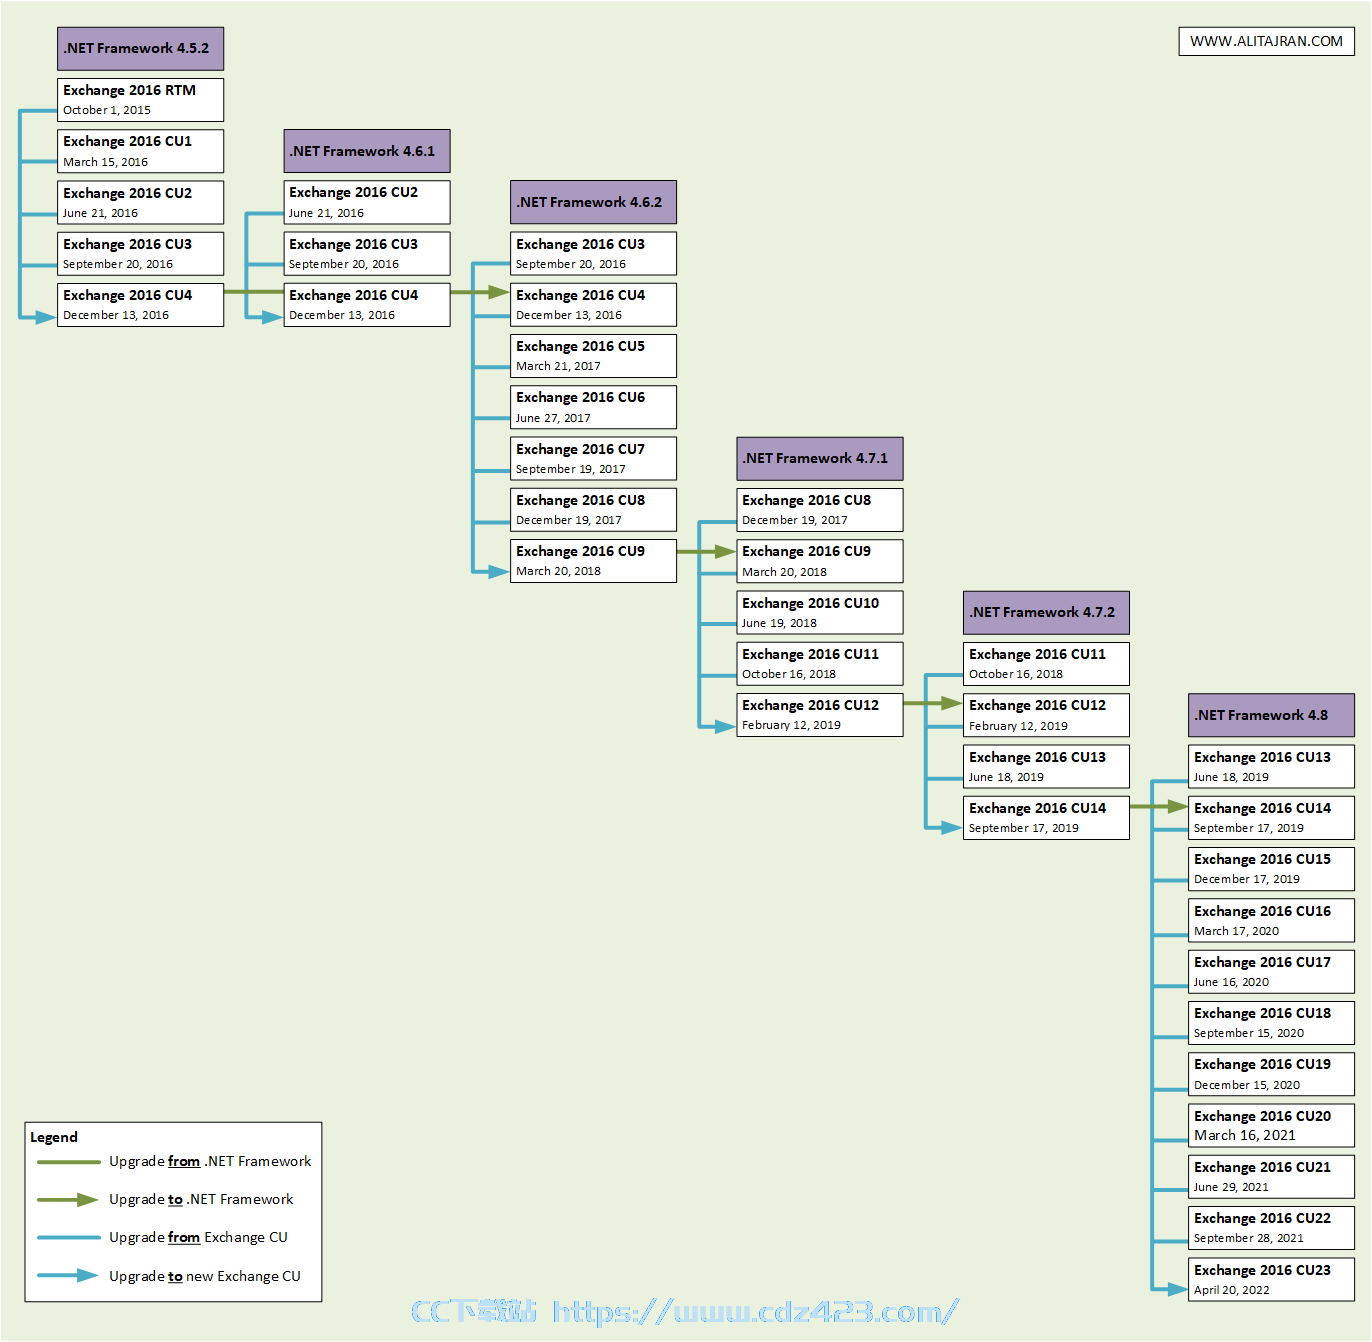Select Exchange 2016 CU11 under .NET Framework 4.7.2

click(1046, 663)
